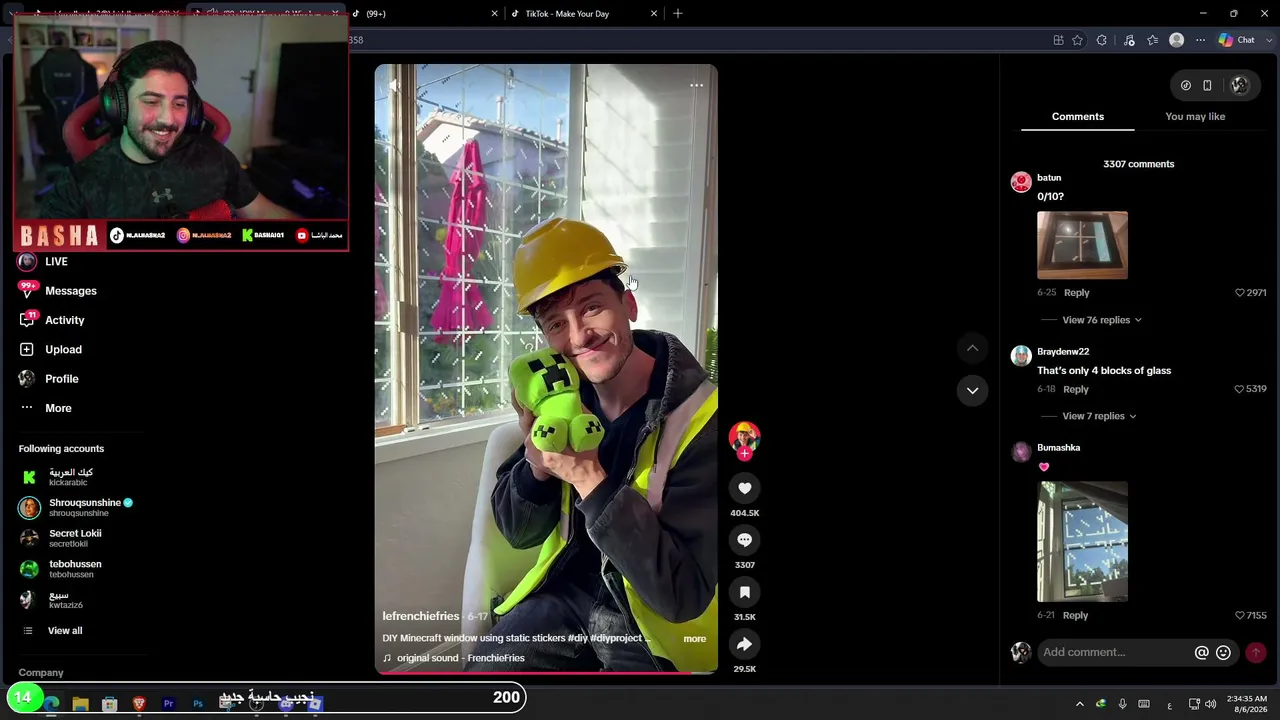This screenshot has width=1280, height=720.
Task: Open the volume control in system tray
Action: click(x=1211, y=704)
